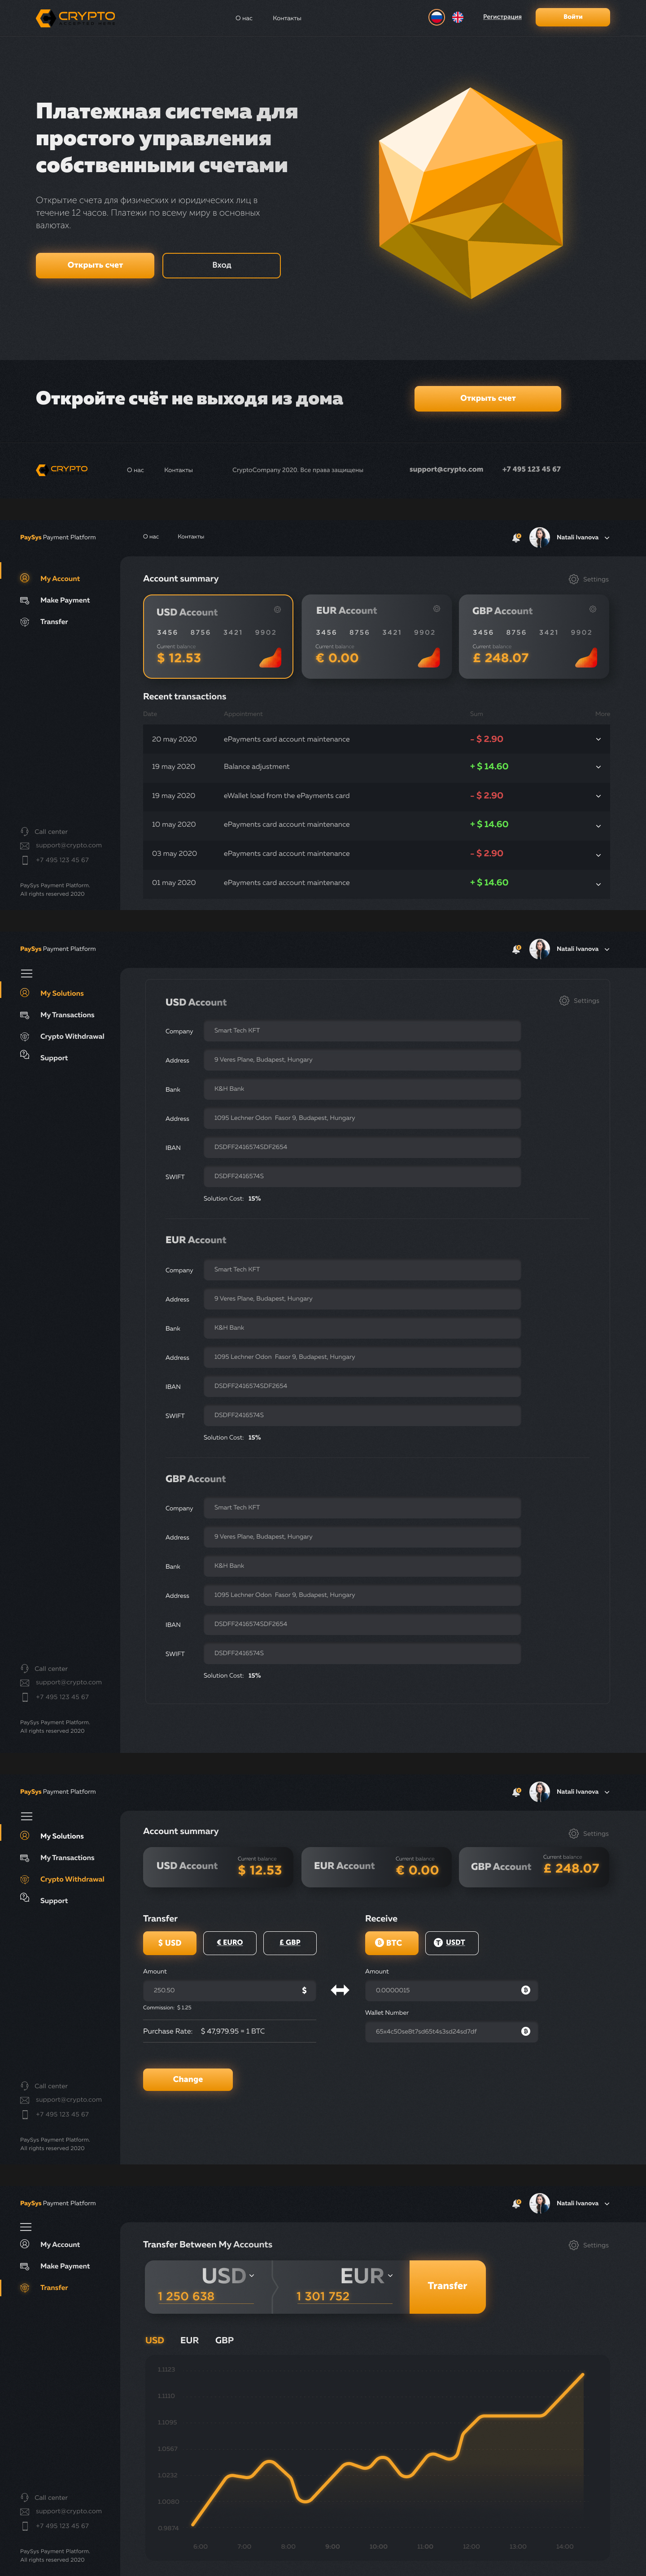Expand the 03 may 2020 transaction row
This screenshot has width=646, height=2576.
click(x=598, y=854)
